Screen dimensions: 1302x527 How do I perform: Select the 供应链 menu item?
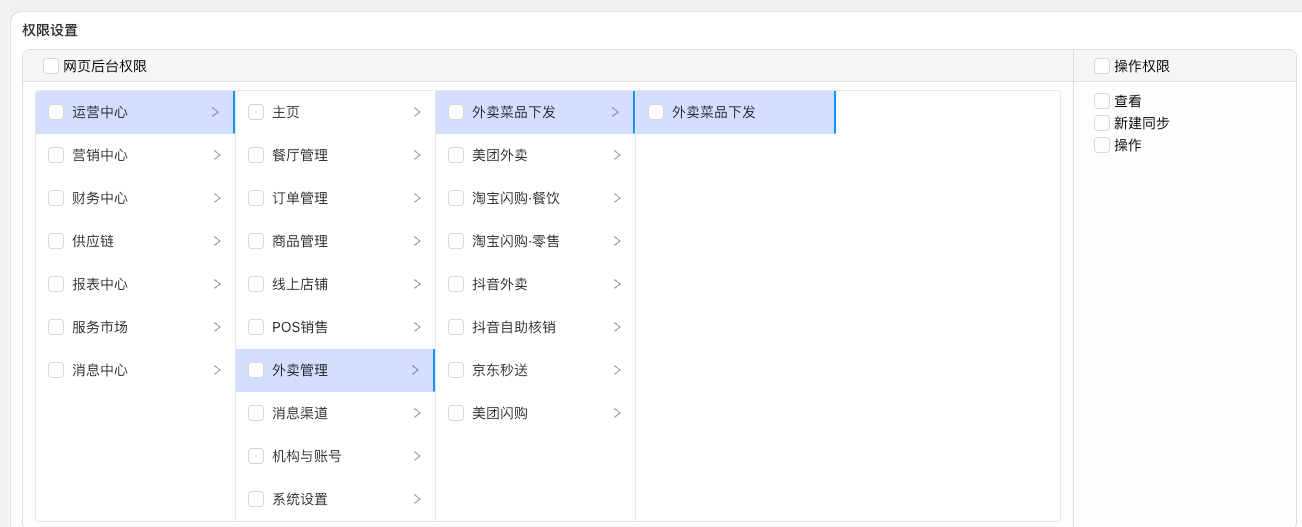pyautogui.click(x=93, y=241)
